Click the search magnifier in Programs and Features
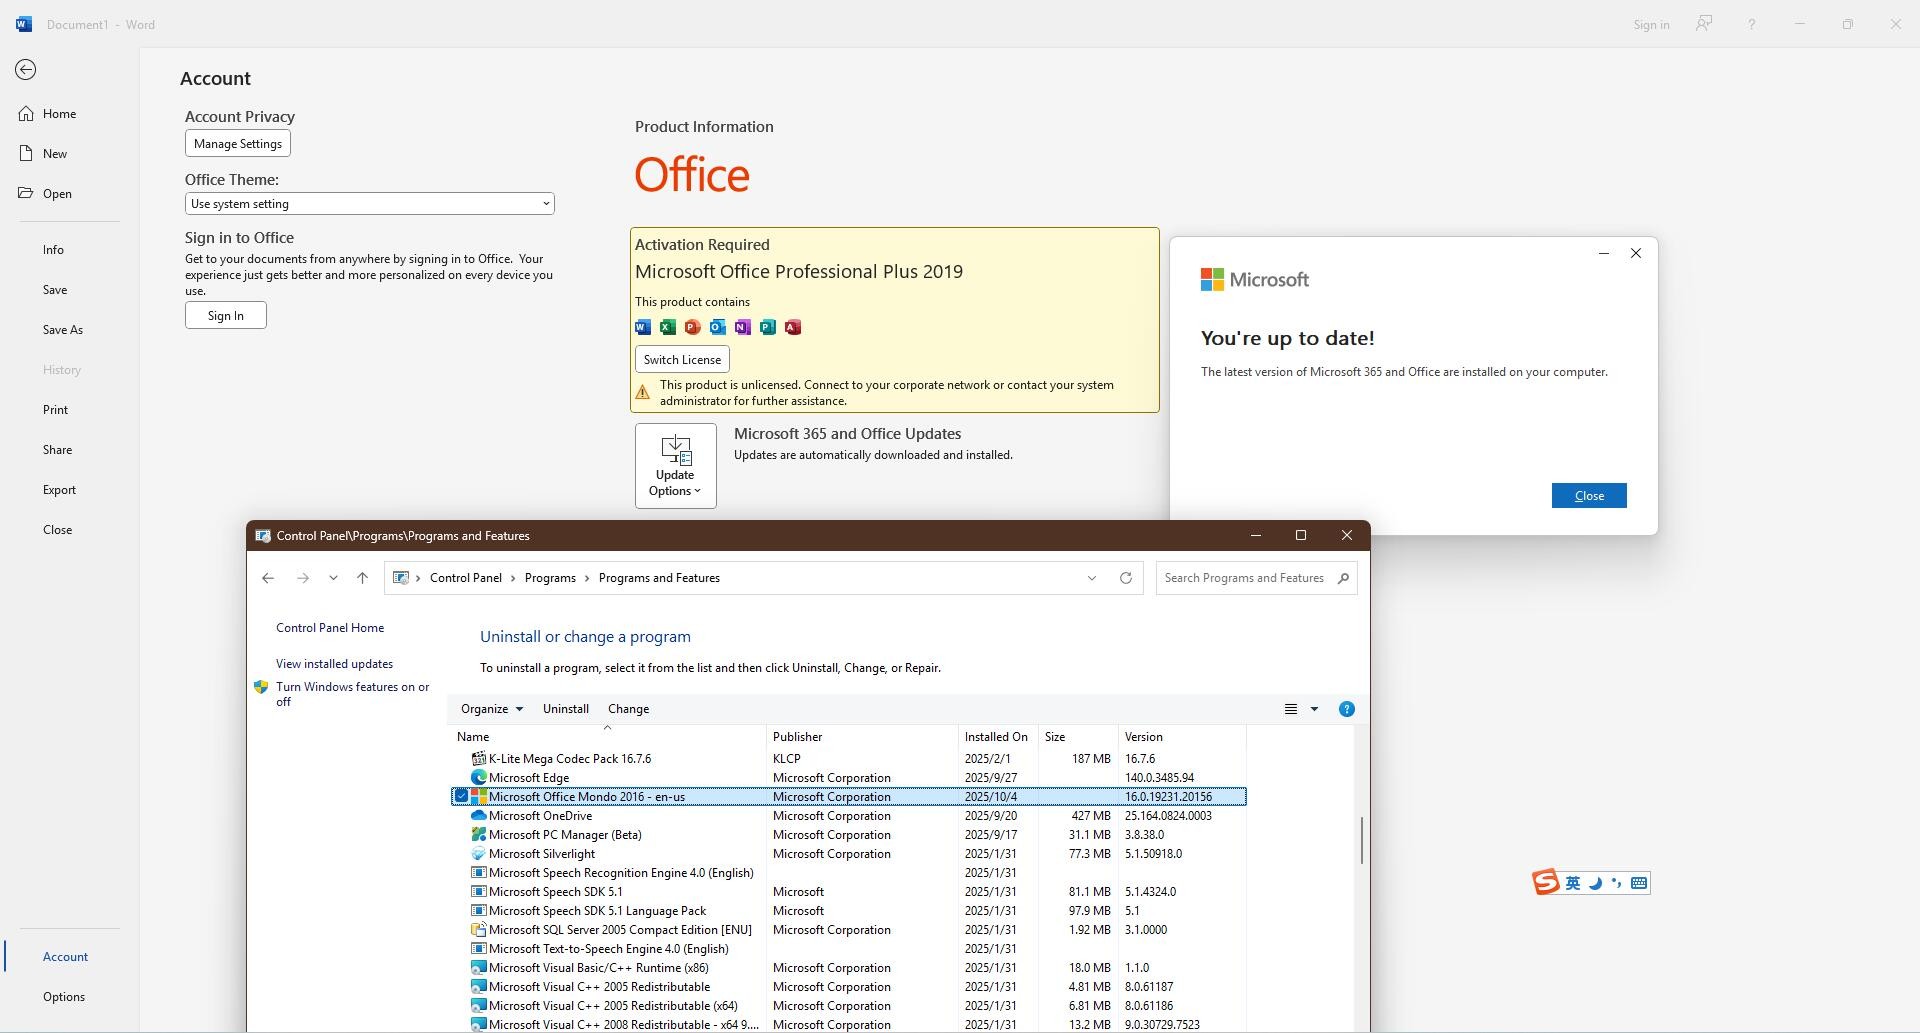This screenshot has width=1920, height=1033. tap(1343, 578)
